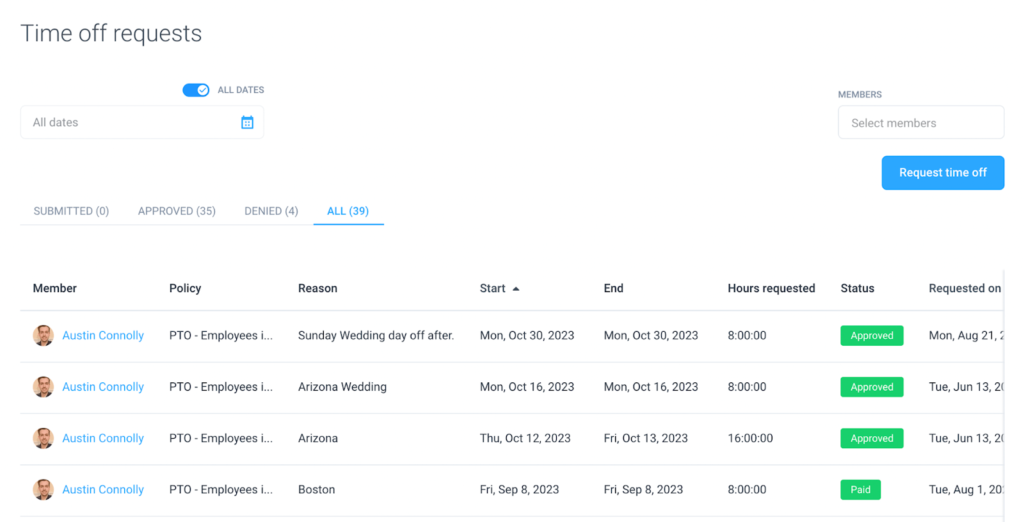Open the Select members dropdown
This screenshot has width=1024, height=522.
coord(920,123)
